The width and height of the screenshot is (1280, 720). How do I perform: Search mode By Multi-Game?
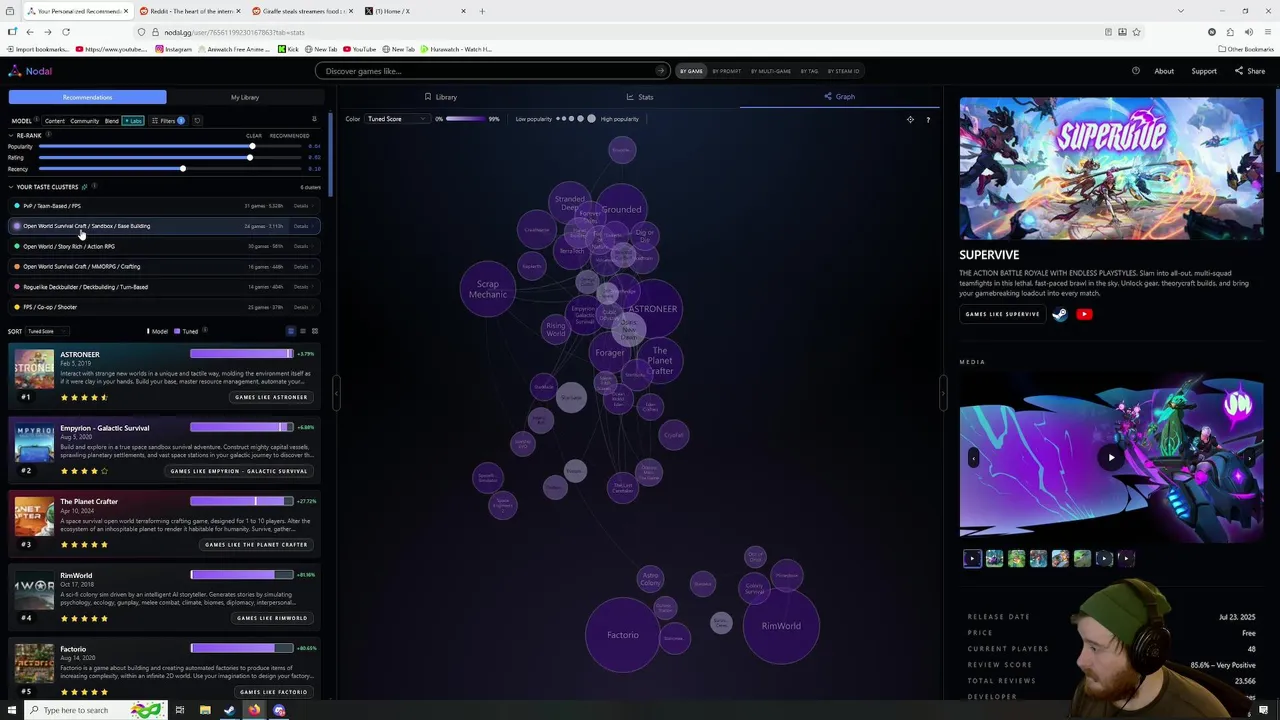(770, 71)
